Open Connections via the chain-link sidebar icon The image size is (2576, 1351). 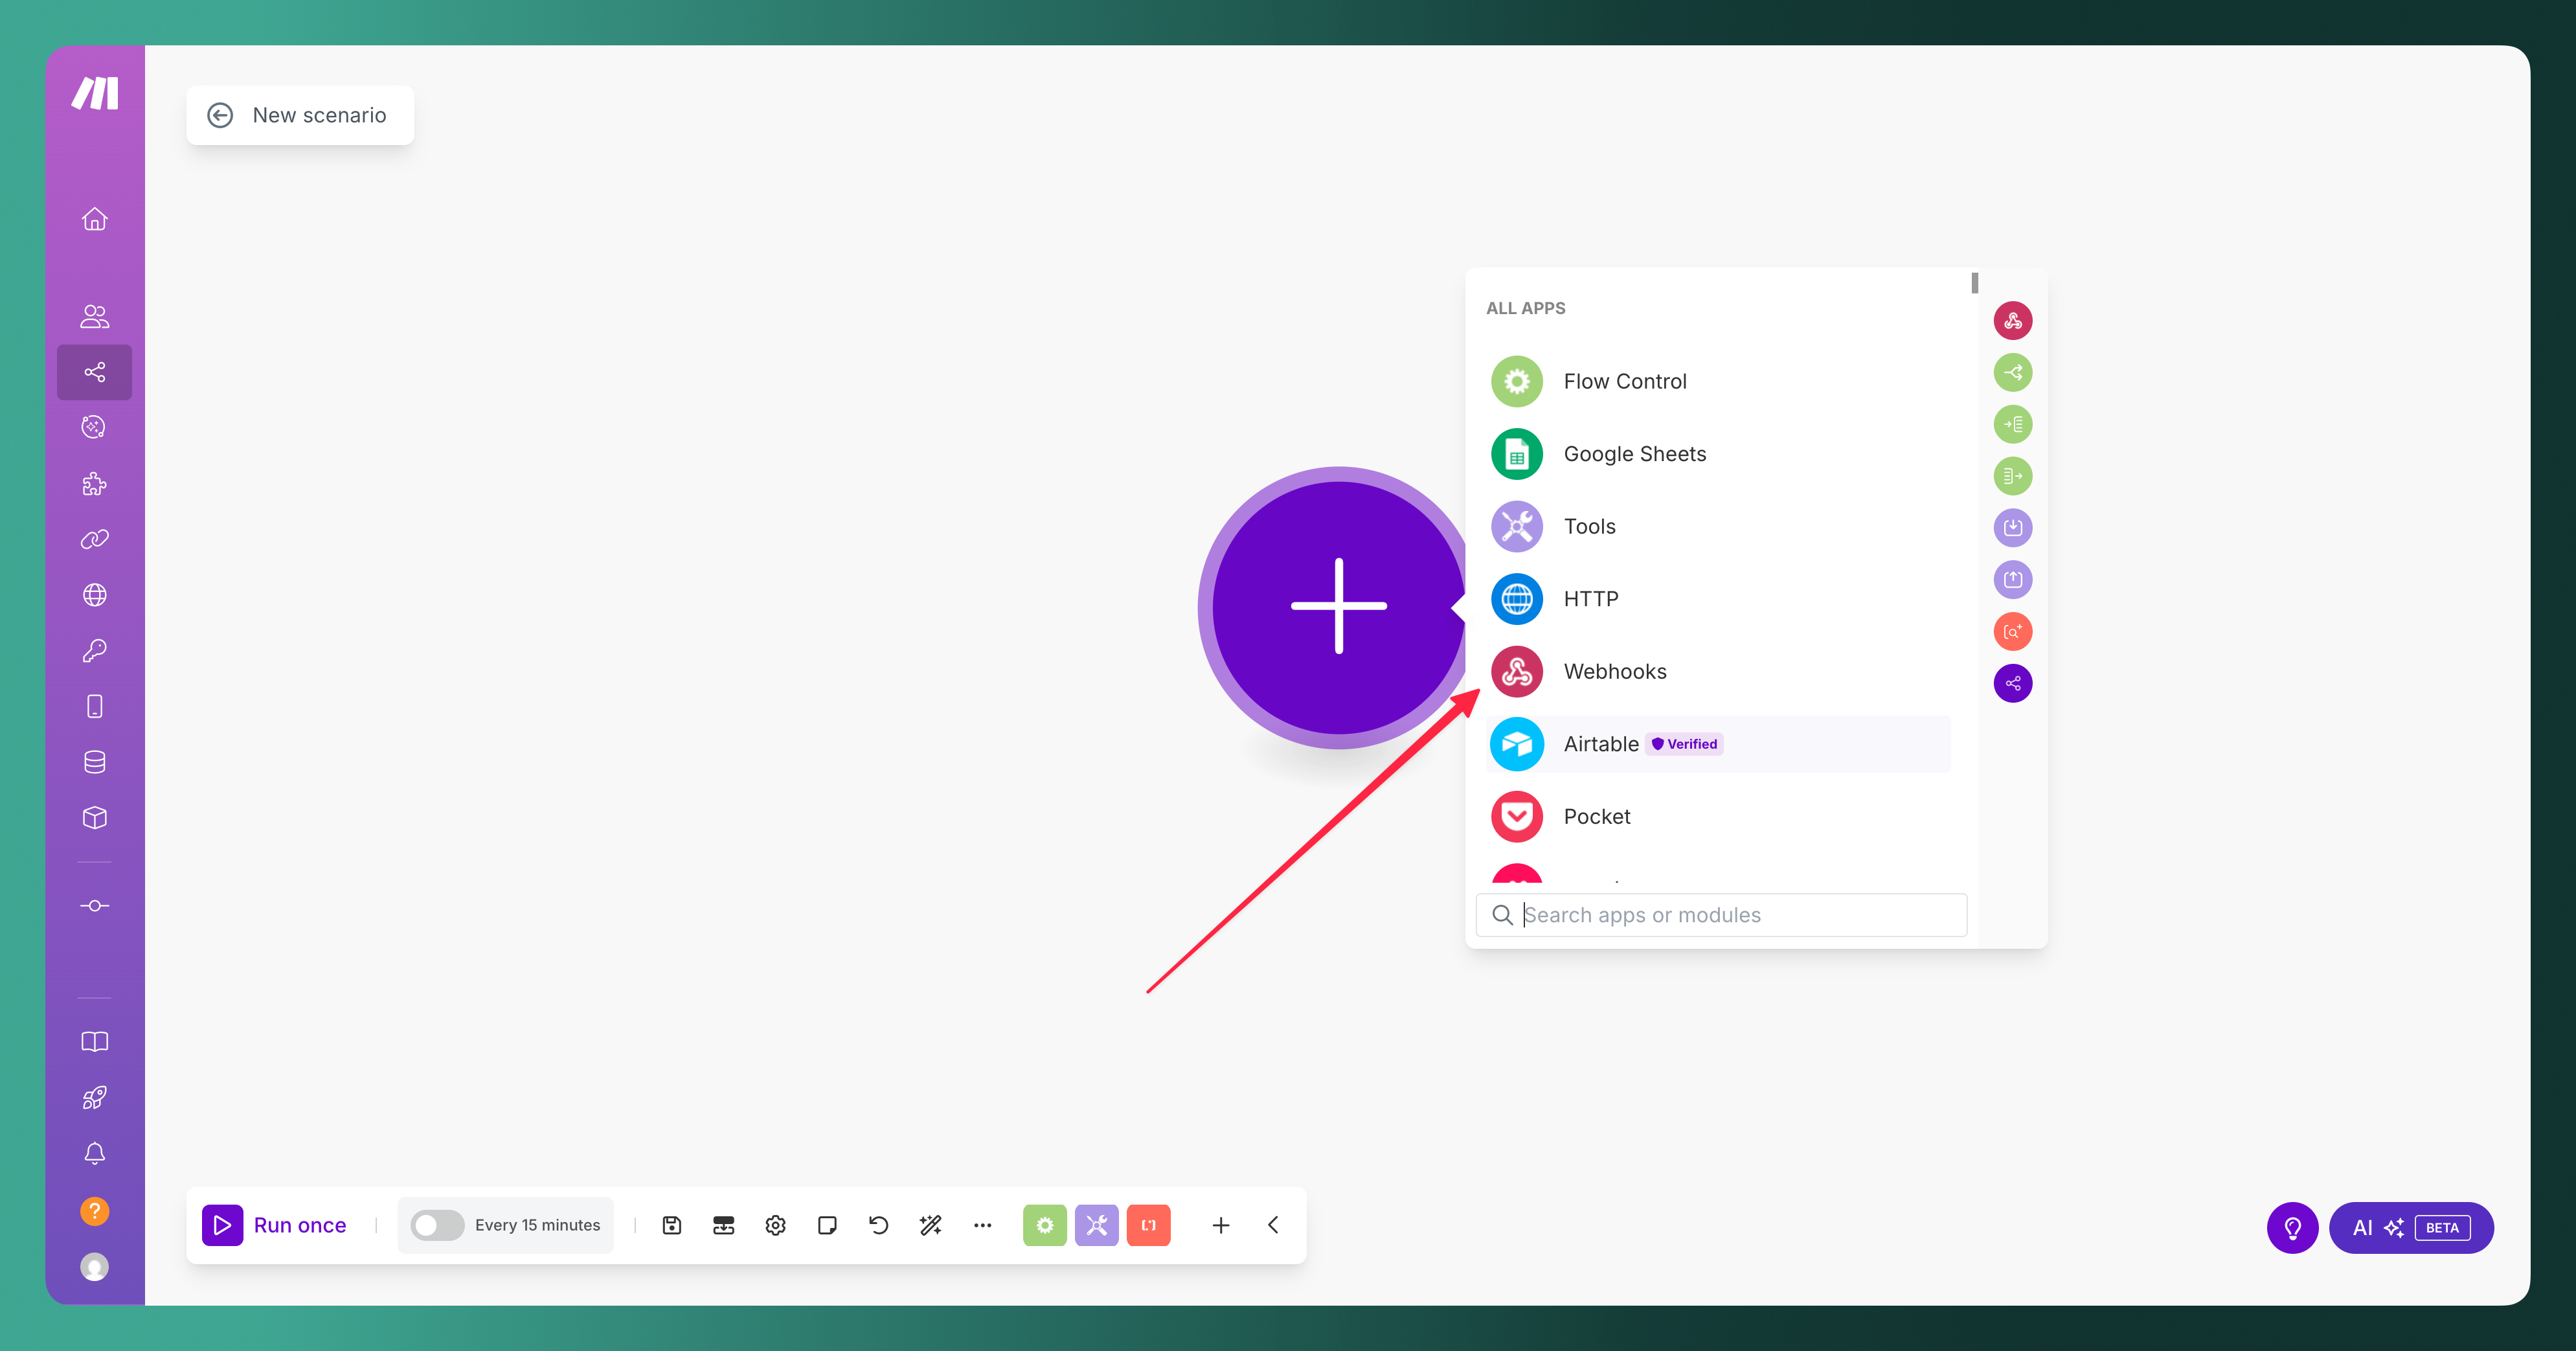tap(94, 539)
